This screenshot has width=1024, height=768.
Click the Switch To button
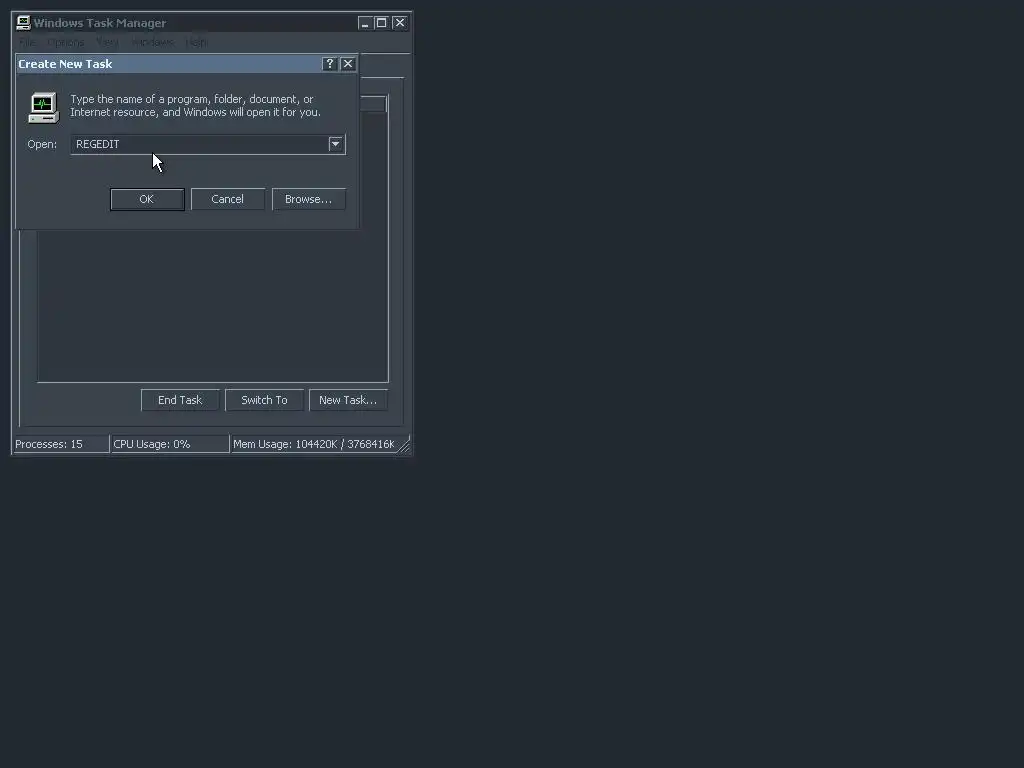pos(264,400)
